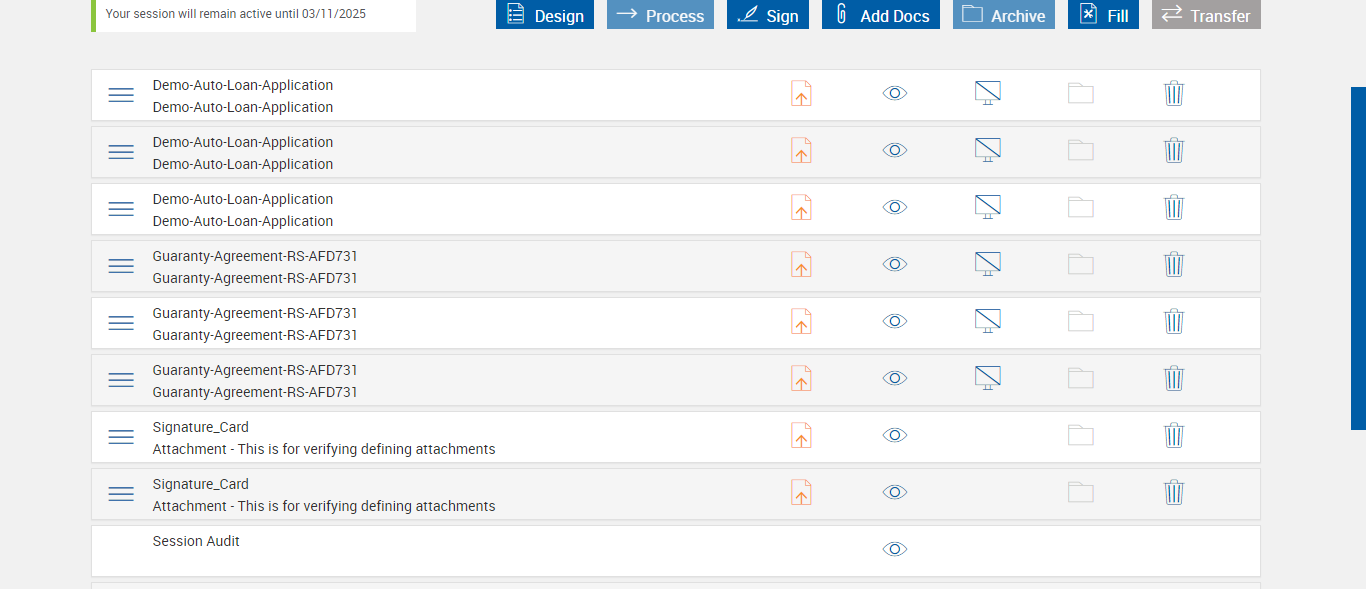This screenshot has width=1366, height=589.
Task: Click hamburger handle of second Guaranty-Agreement-RS-AFD731 row
Action: 121,323
